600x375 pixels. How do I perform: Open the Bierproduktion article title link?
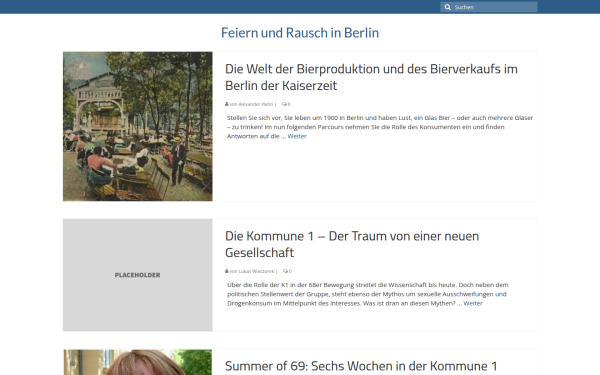click(x=371, y=77)
